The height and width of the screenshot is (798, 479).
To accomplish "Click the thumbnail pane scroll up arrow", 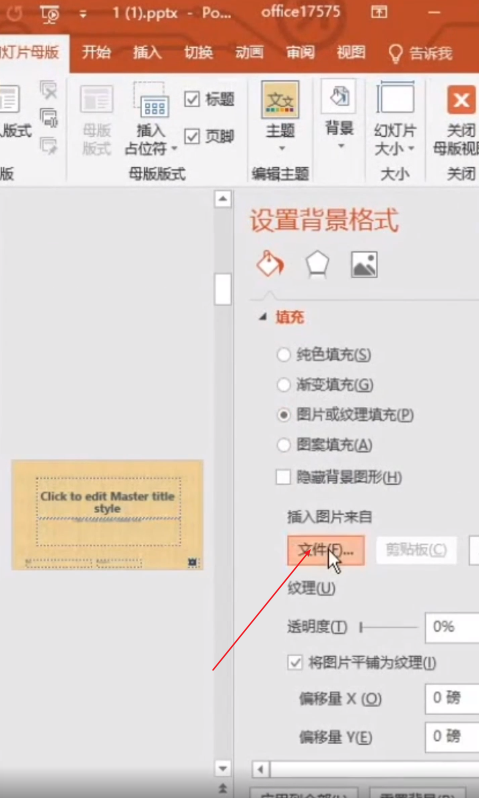I will coord(222,199).
